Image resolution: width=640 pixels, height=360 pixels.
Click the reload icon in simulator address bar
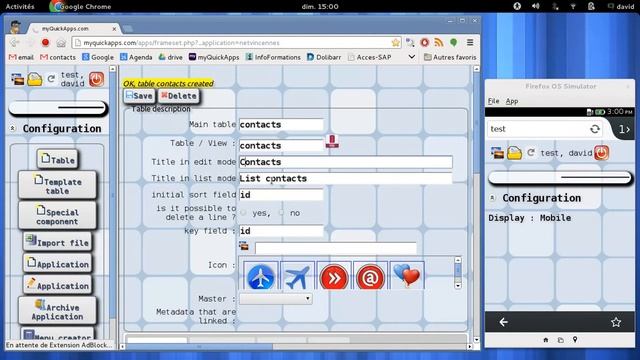[595, 129]
